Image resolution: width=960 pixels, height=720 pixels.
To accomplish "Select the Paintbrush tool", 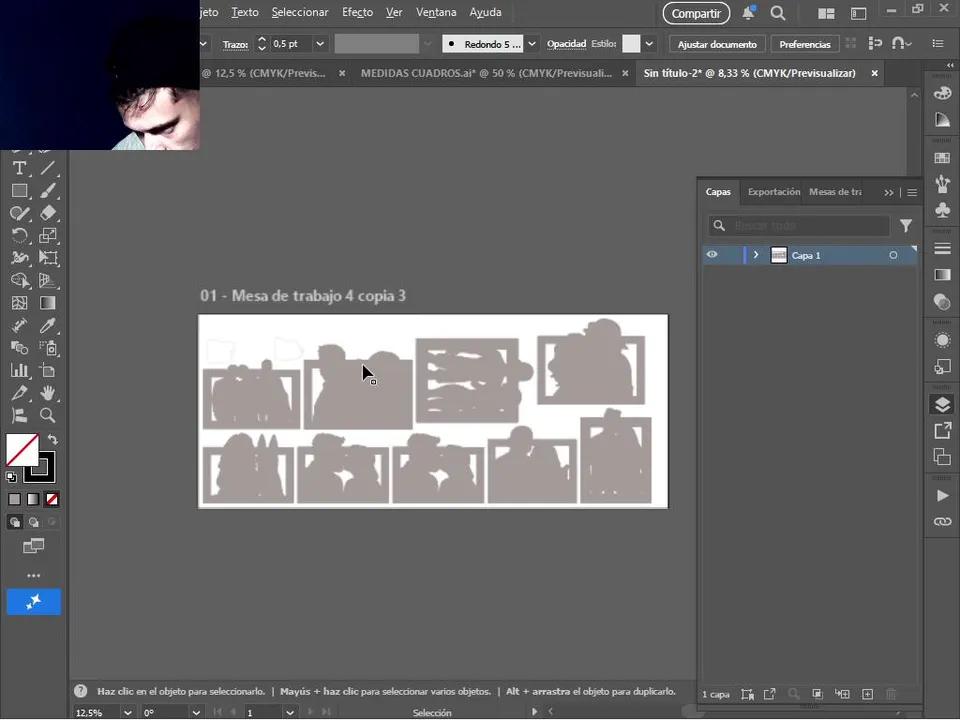I will point(48,190).
